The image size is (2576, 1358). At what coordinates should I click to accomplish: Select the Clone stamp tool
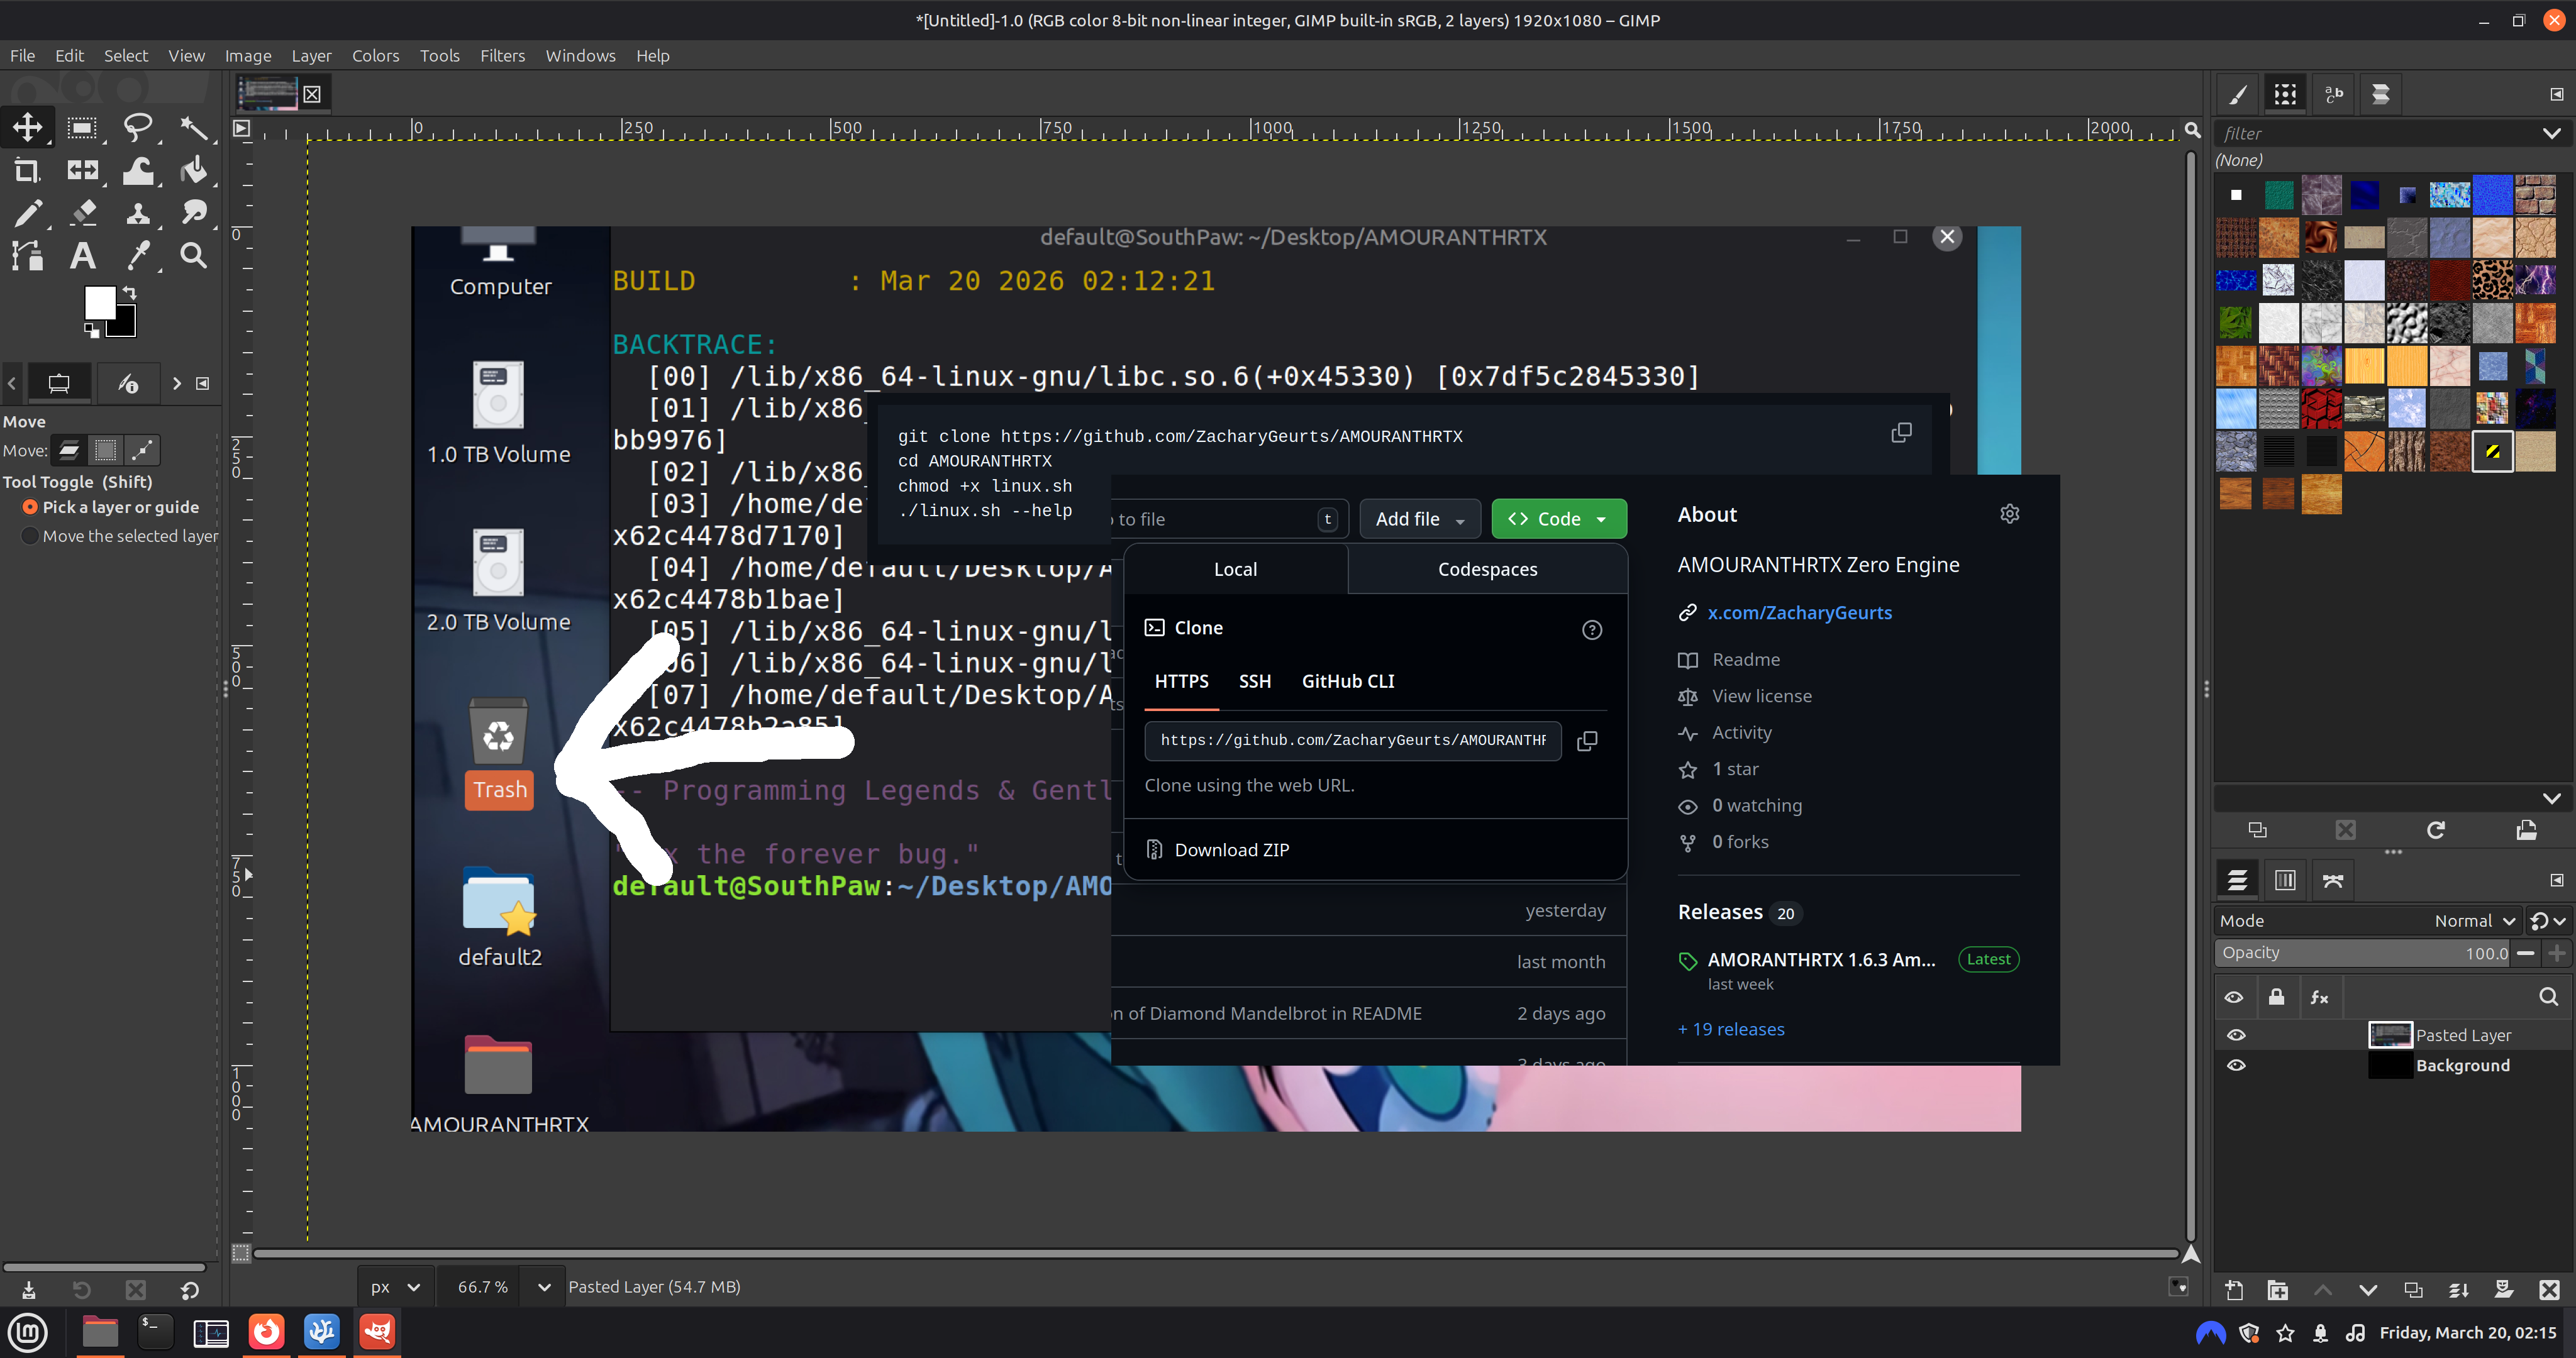(138, 213)
